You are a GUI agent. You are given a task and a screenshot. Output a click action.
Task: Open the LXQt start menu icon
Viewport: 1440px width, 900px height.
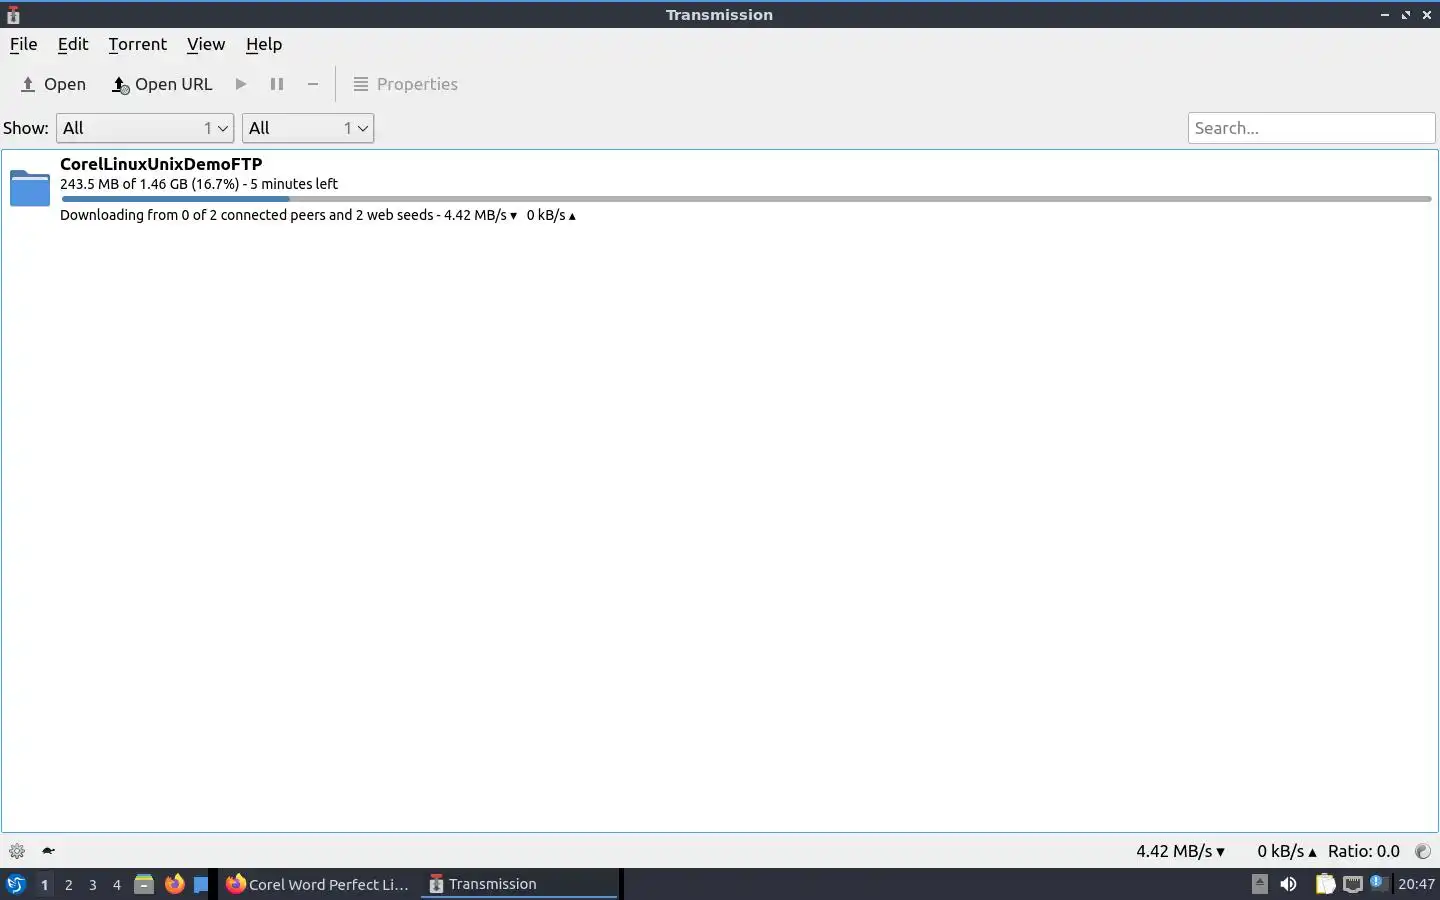(15, 884)
